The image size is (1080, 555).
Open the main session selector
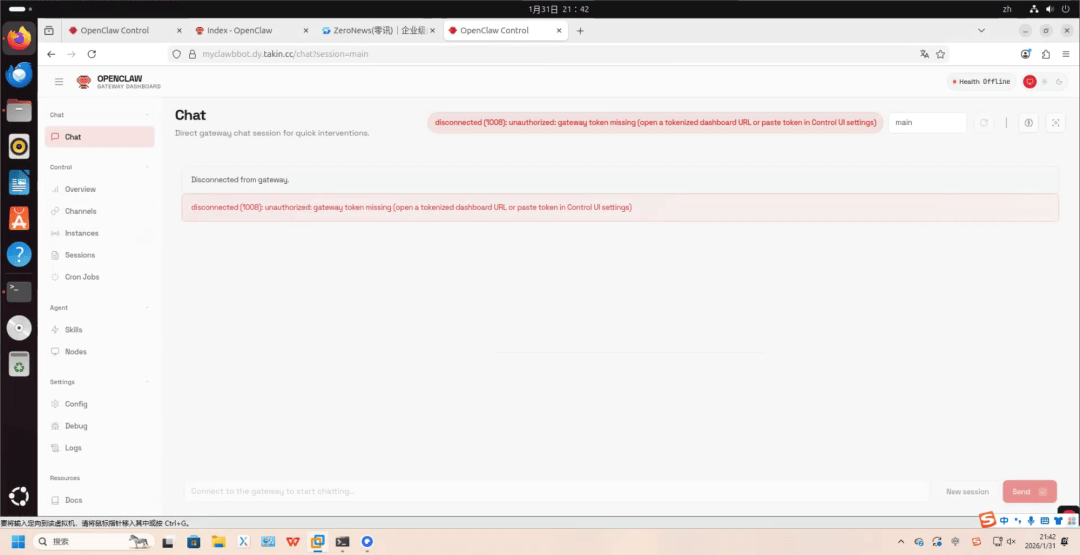[927, 123]
